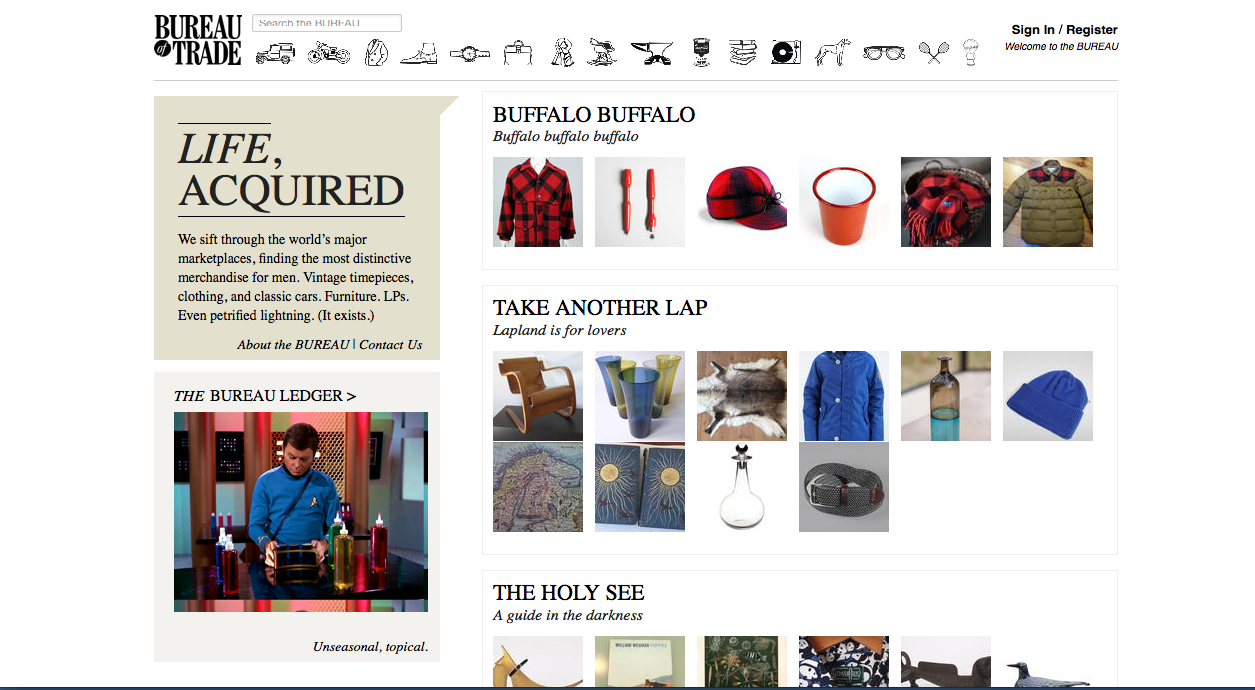Open the red plaid hunting cap thumbnail
This screenshot has height=690, width=1255.
[742, 202]
